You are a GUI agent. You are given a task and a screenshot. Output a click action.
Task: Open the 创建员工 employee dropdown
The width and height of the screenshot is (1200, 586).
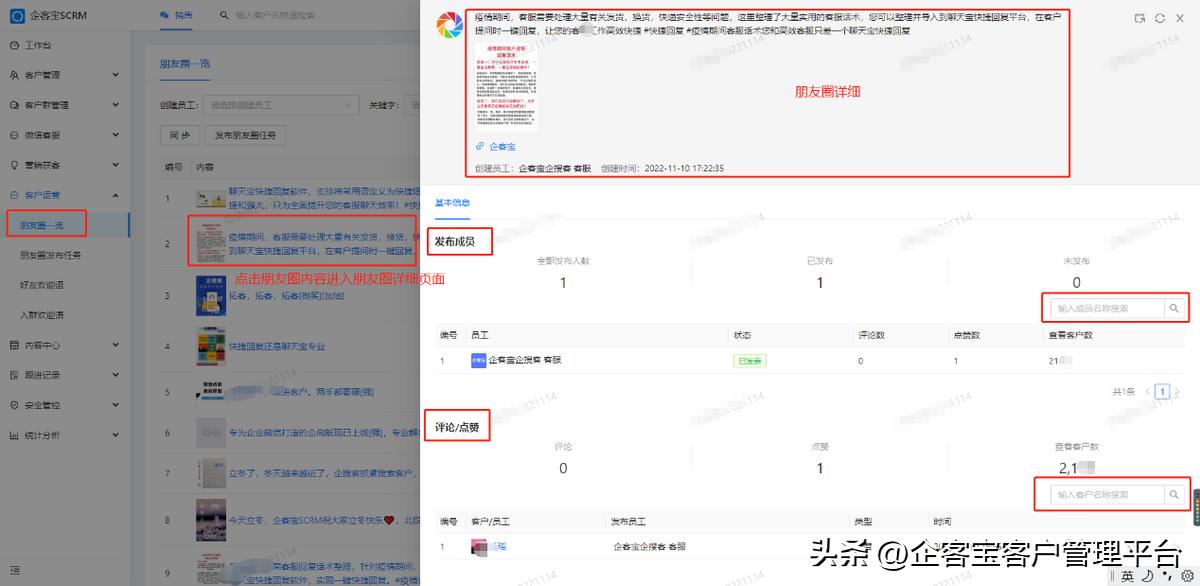pyautogui.click(x=282, y=104)
